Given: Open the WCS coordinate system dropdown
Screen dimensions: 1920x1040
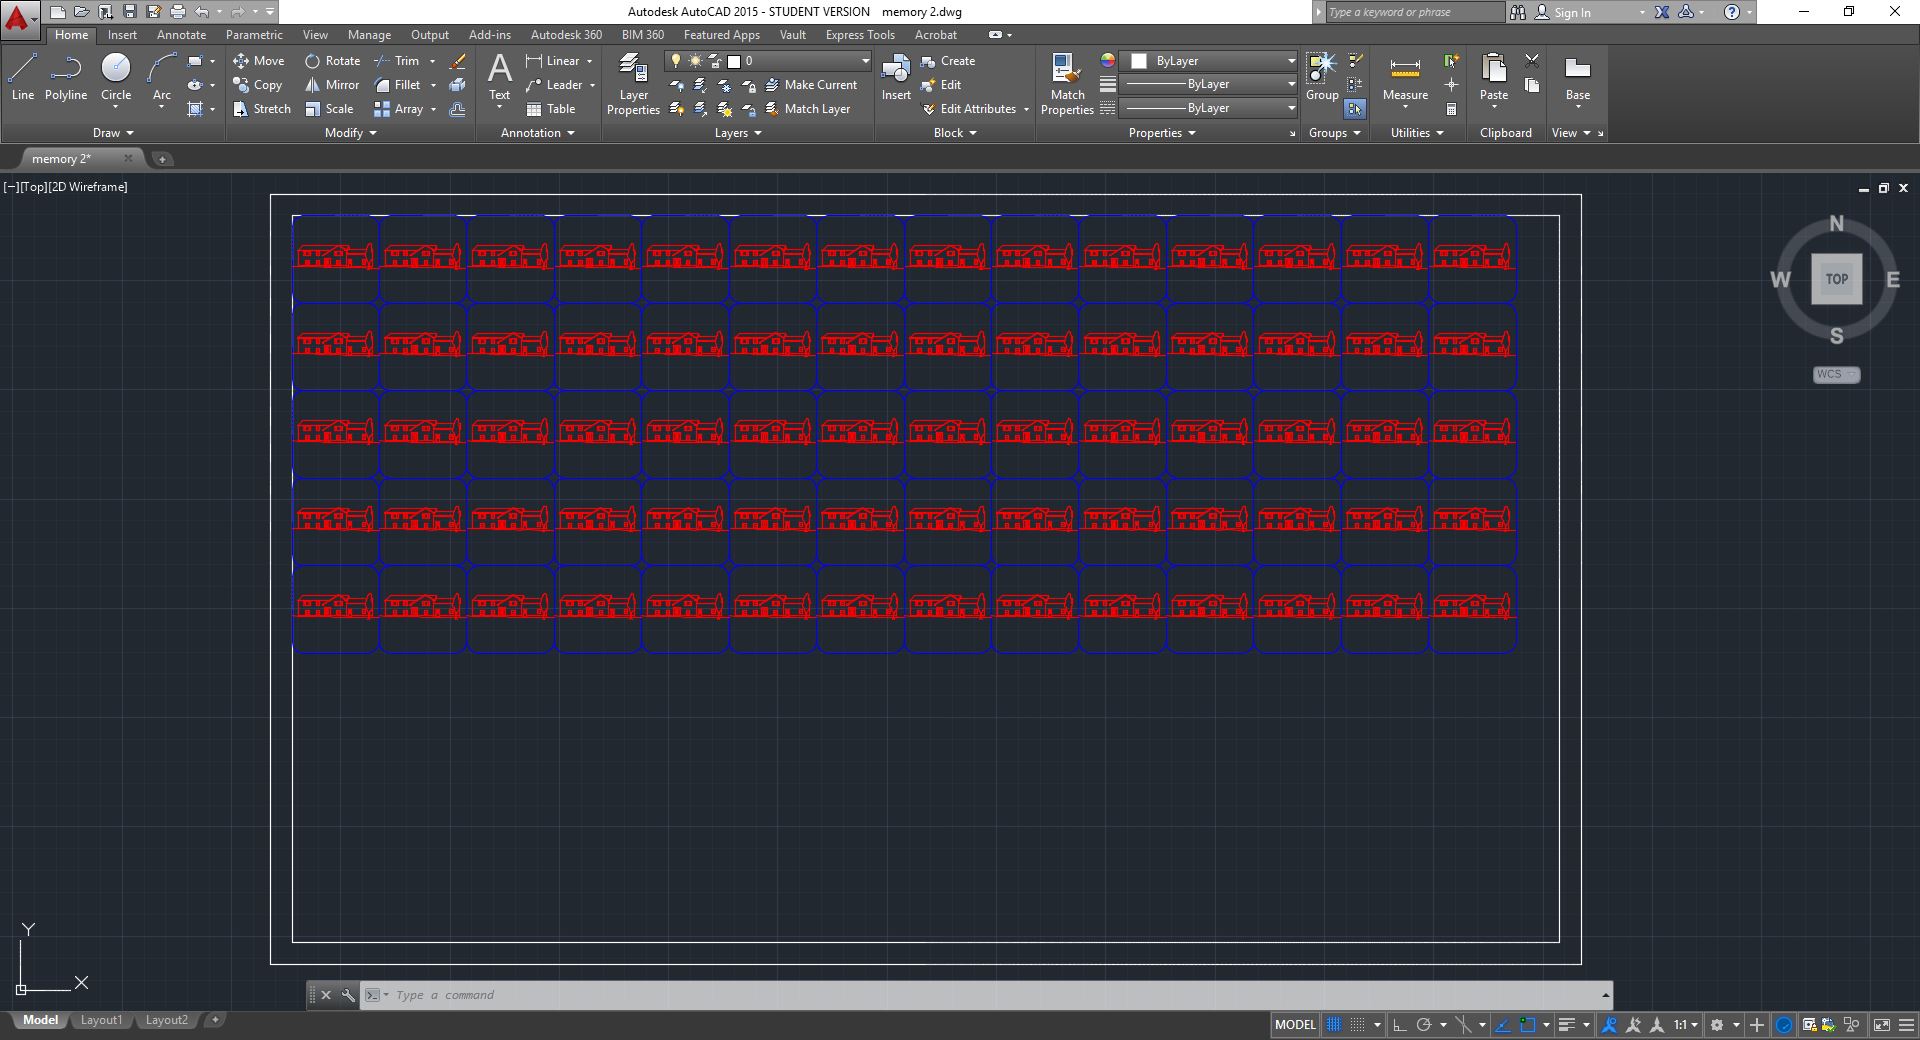Looking at the screenshot, I should [x=1836, y=374].
